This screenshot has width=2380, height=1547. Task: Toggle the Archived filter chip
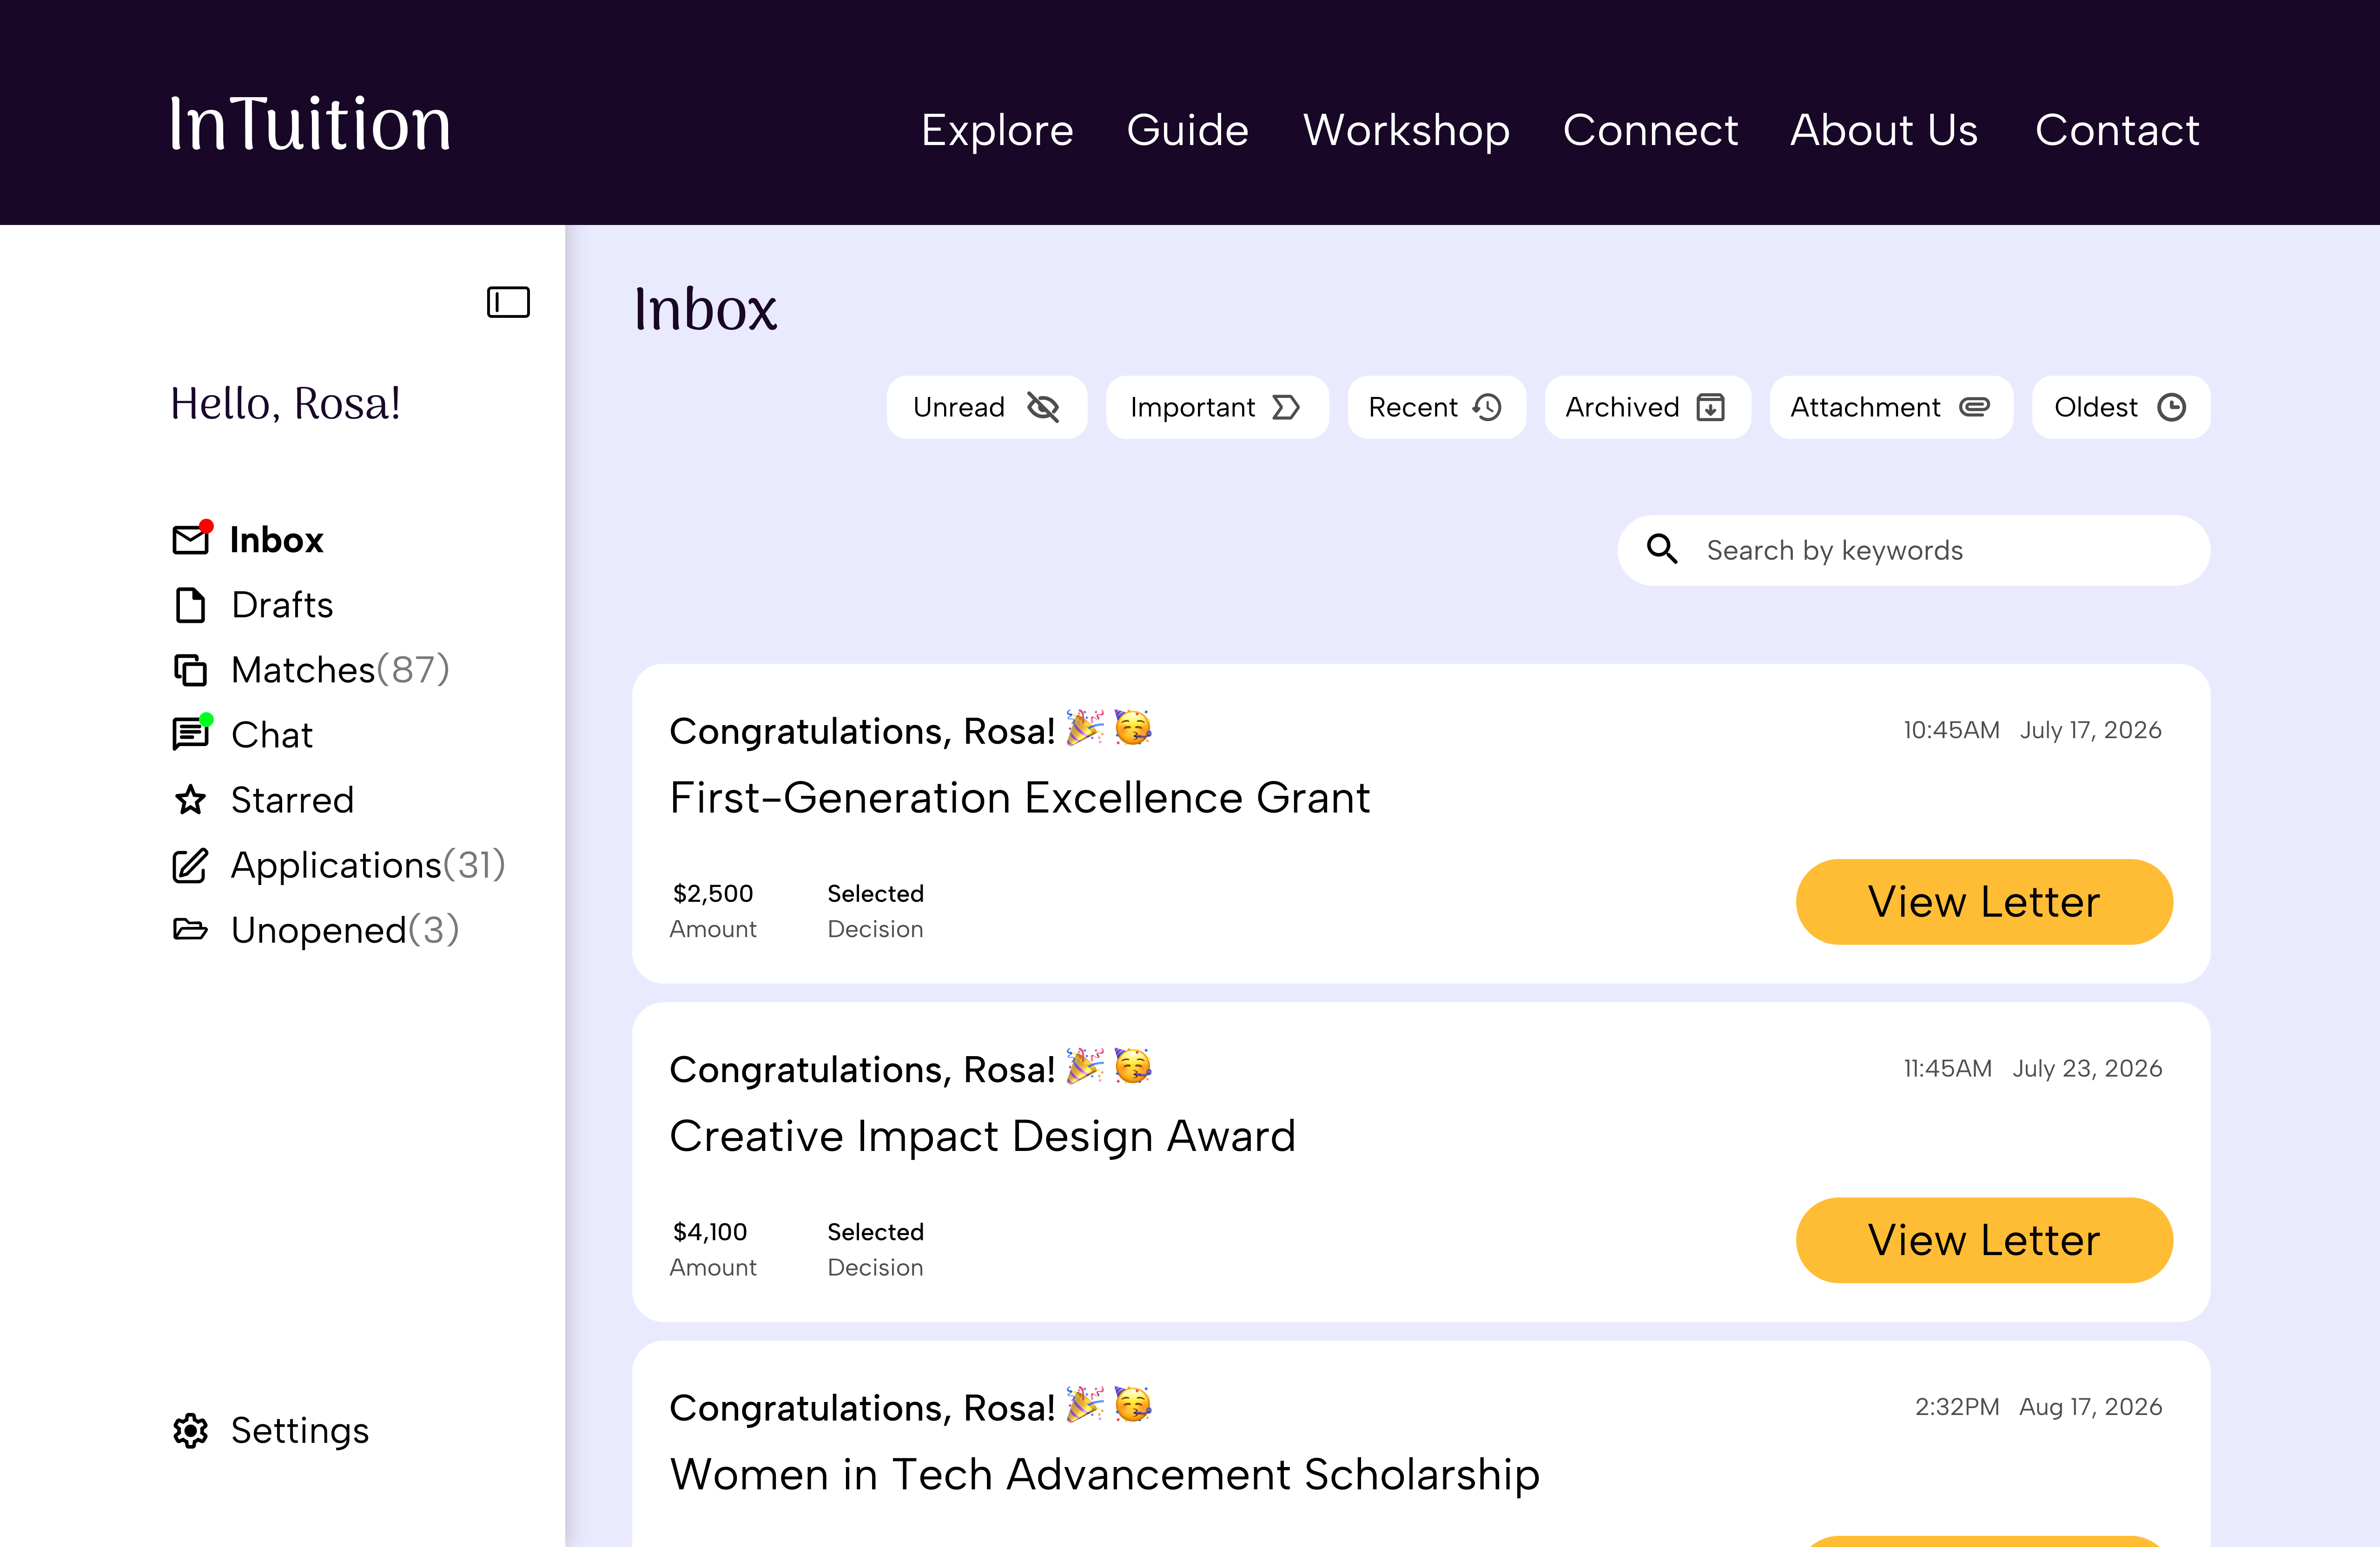(1647, 407)
